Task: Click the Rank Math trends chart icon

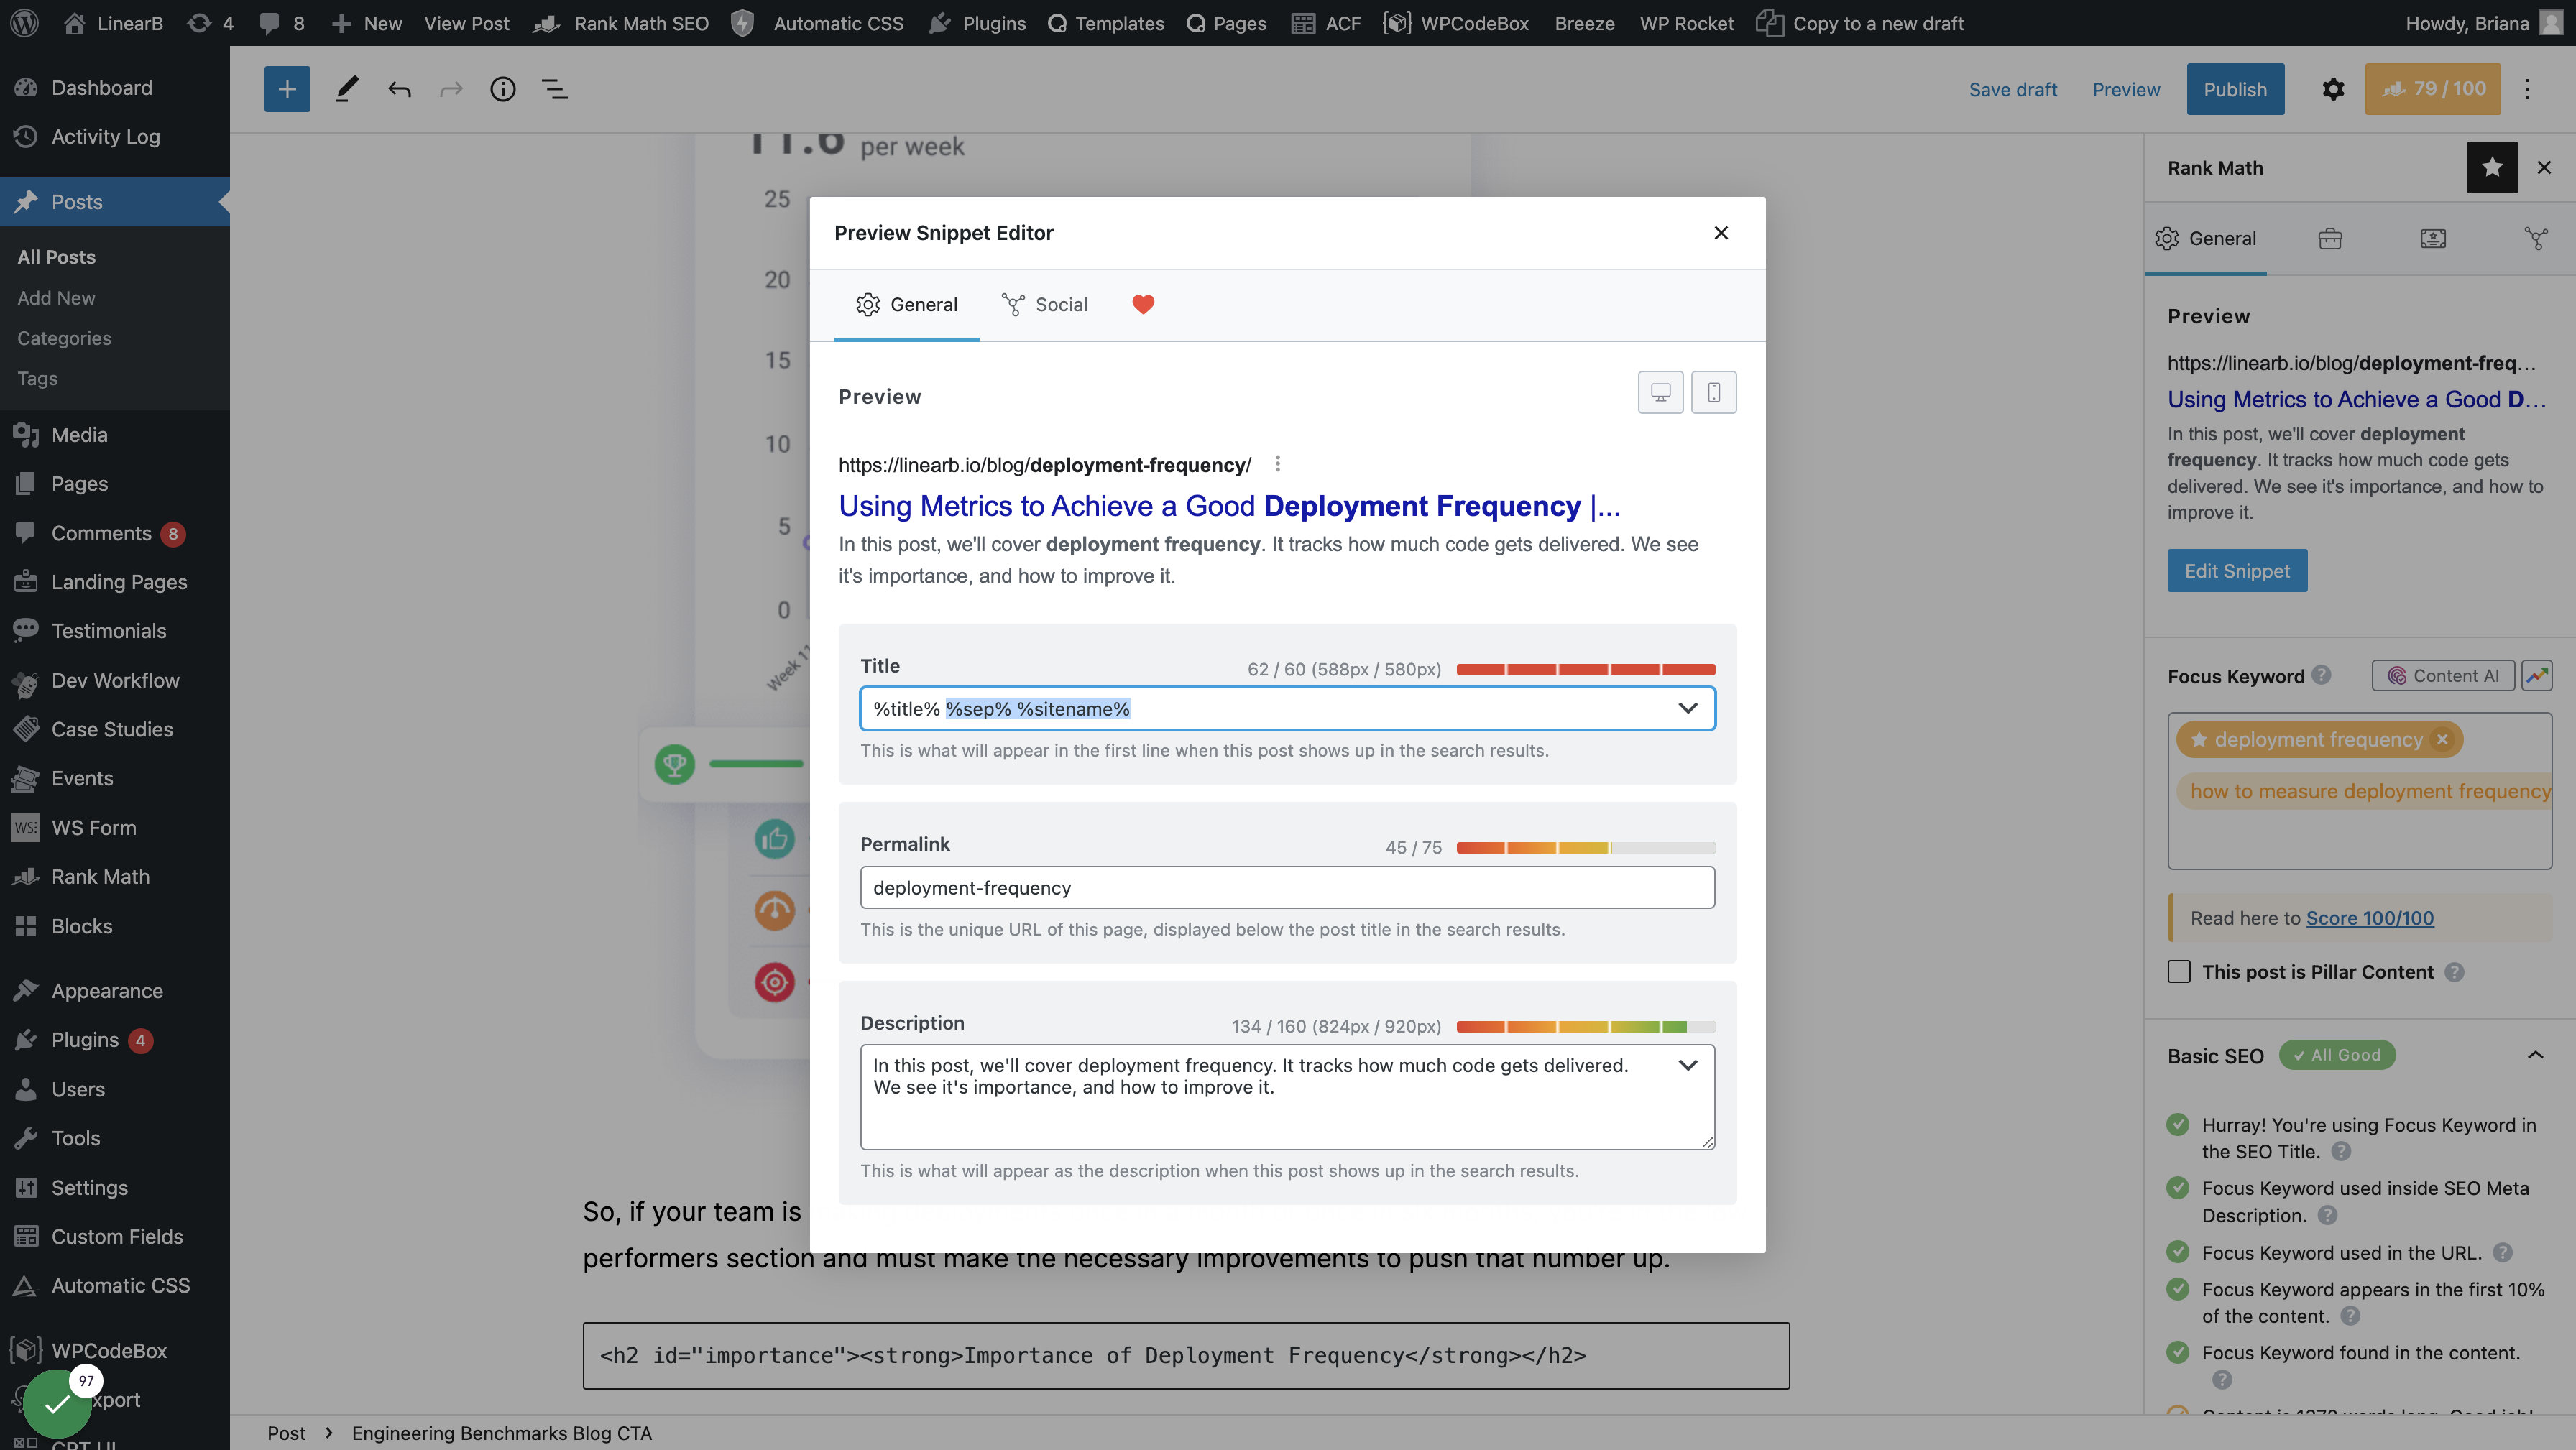Action: [x=2537, y=675]
